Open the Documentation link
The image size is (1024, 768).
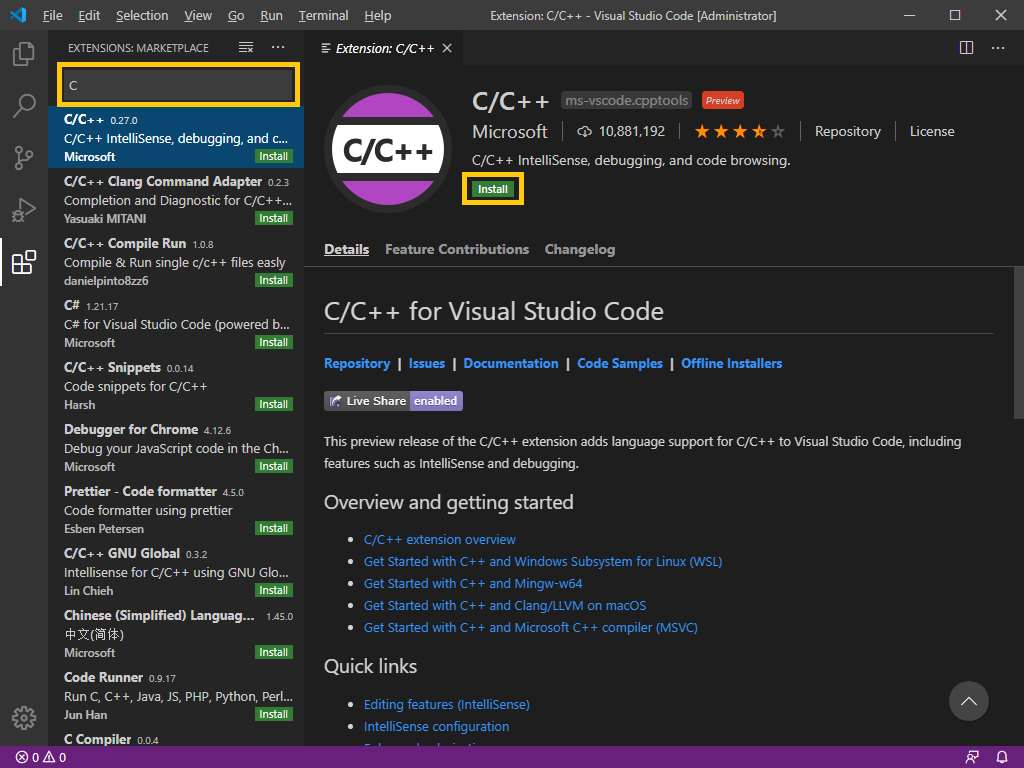(511, 364)
